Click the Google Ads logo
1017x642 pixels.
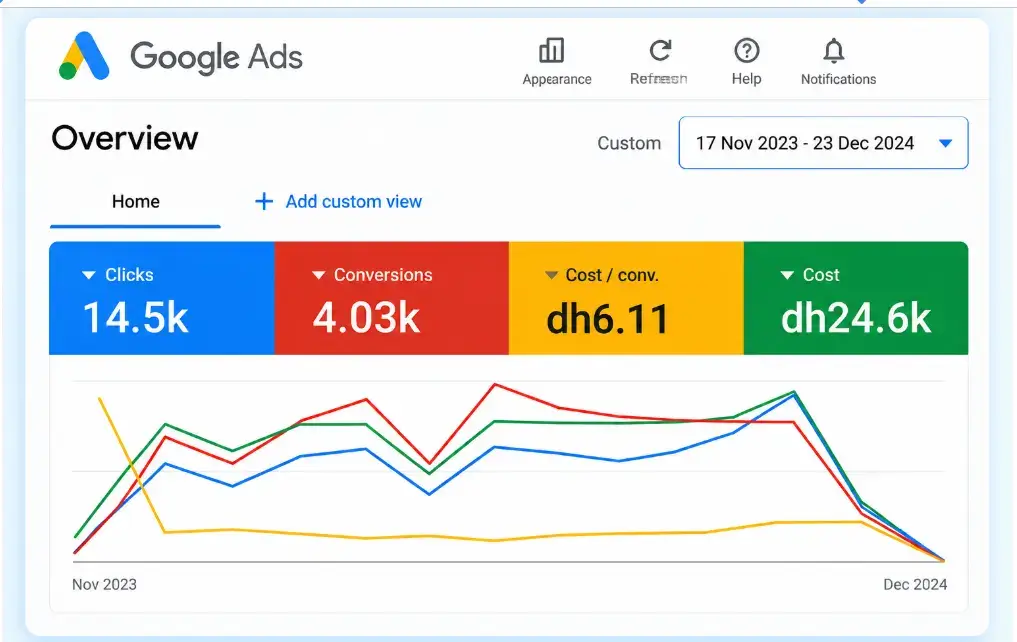tap(84, 56)
